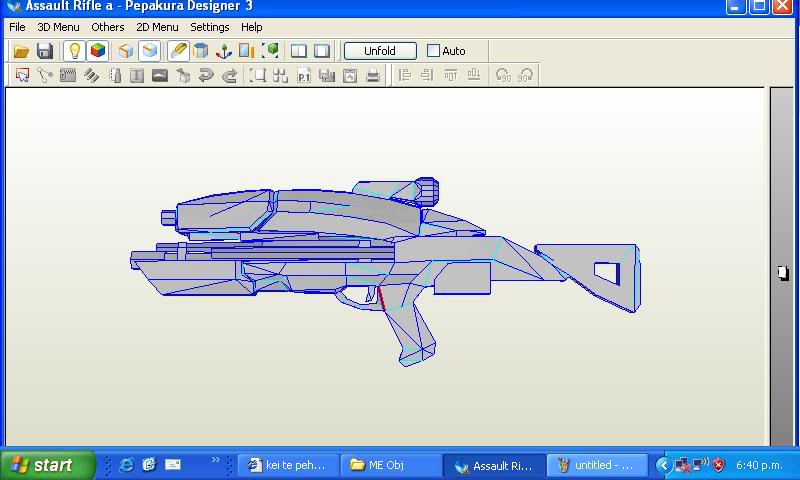Click the dark image insert icon
800x480 pixels.
(160, 75)
